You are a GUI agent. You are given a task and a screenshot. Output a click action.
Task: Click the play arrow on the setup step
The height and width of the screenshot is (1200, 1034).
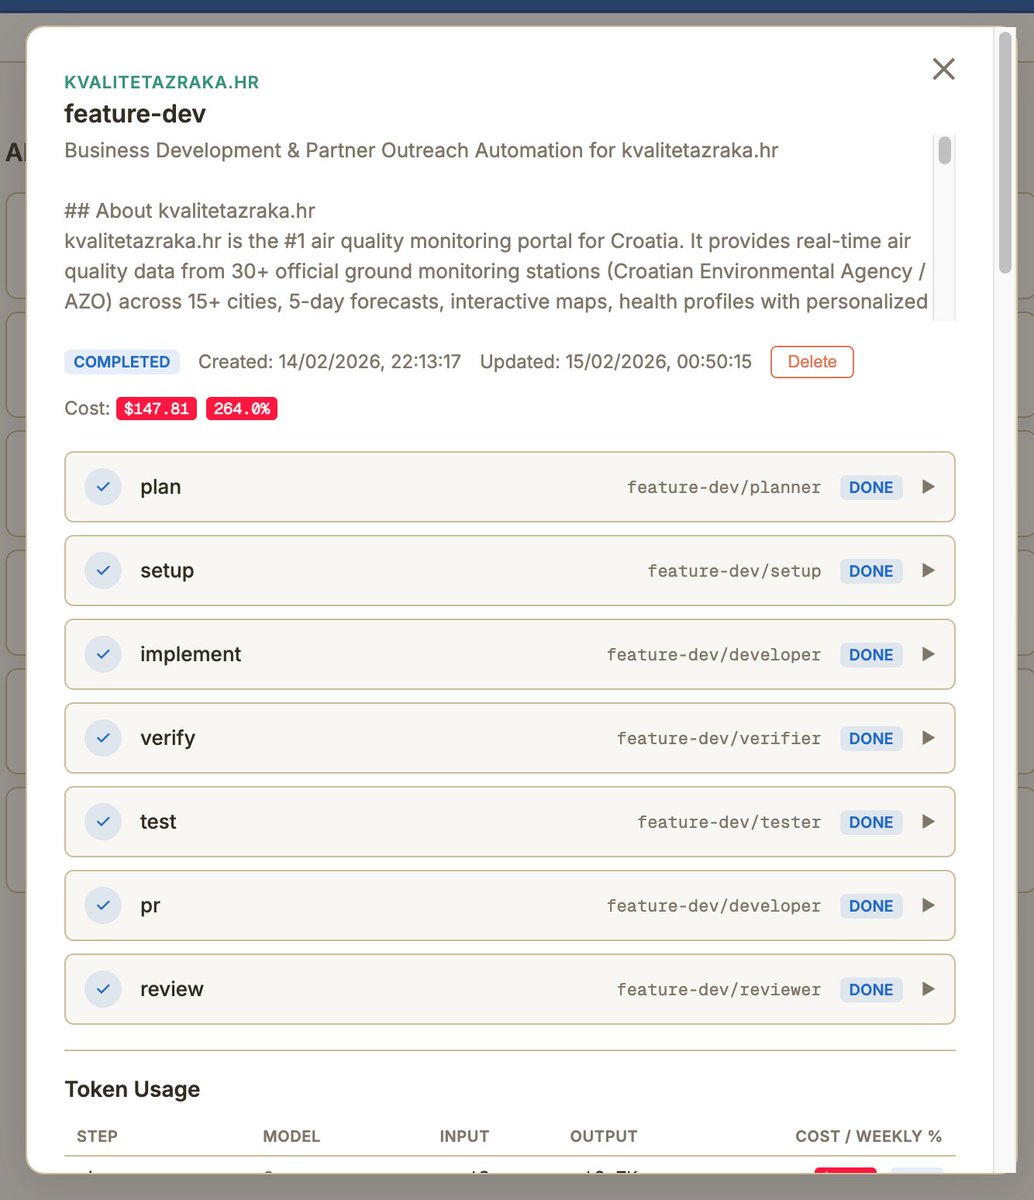(928, 570)
